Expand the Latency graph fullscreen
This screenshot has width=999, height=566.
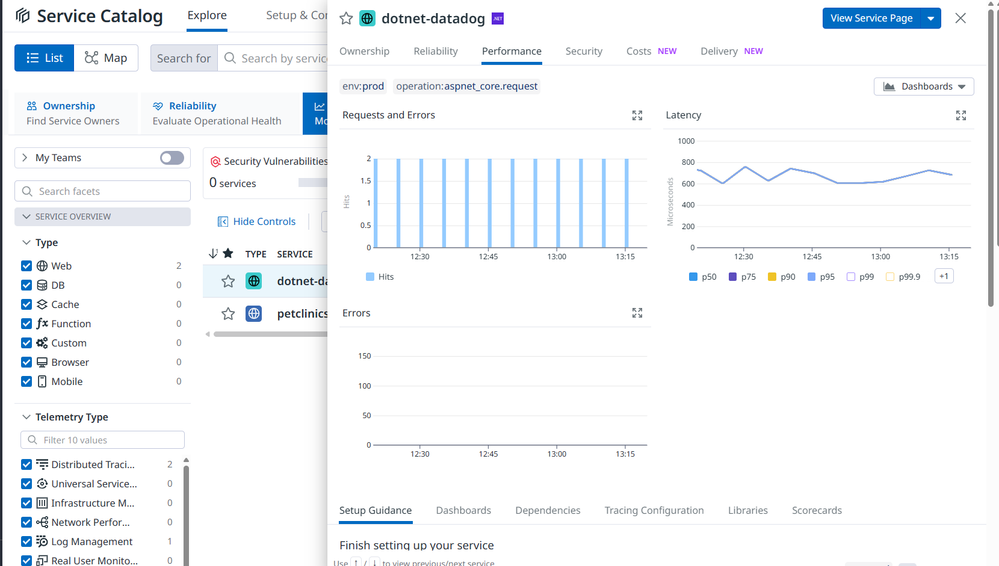point(961,115)
